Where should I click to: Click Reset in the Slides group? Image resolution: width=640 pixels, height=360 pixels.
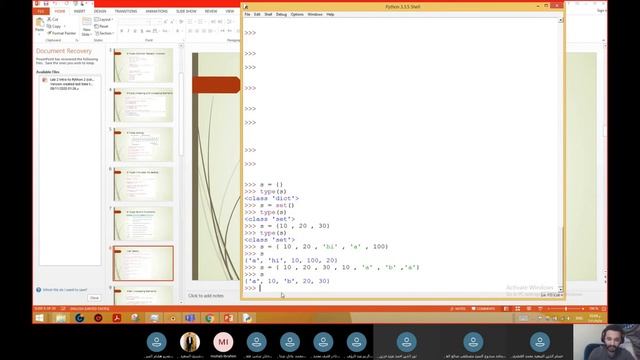(102, 26)
